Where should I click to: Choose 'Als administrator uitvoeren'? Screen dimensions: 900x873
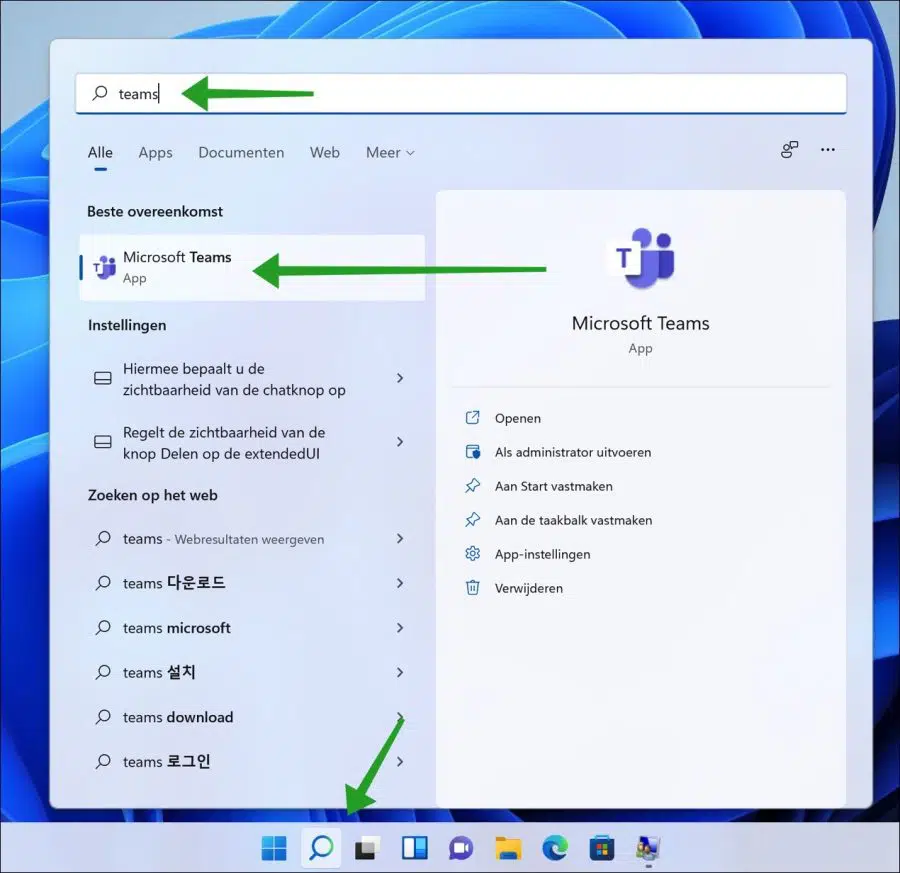(573, 452)
